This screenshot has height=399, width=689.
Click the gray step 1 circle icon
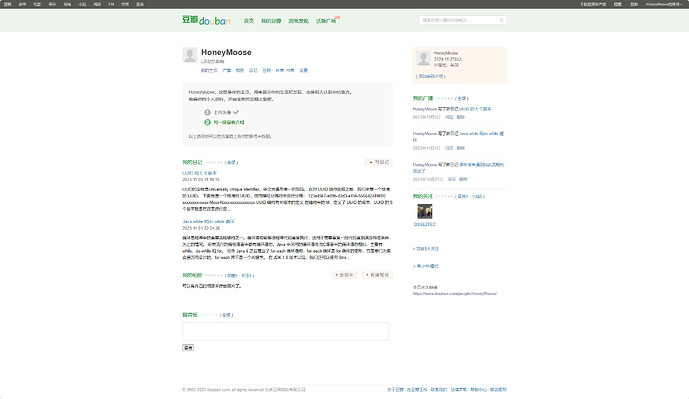pos(207,112)
